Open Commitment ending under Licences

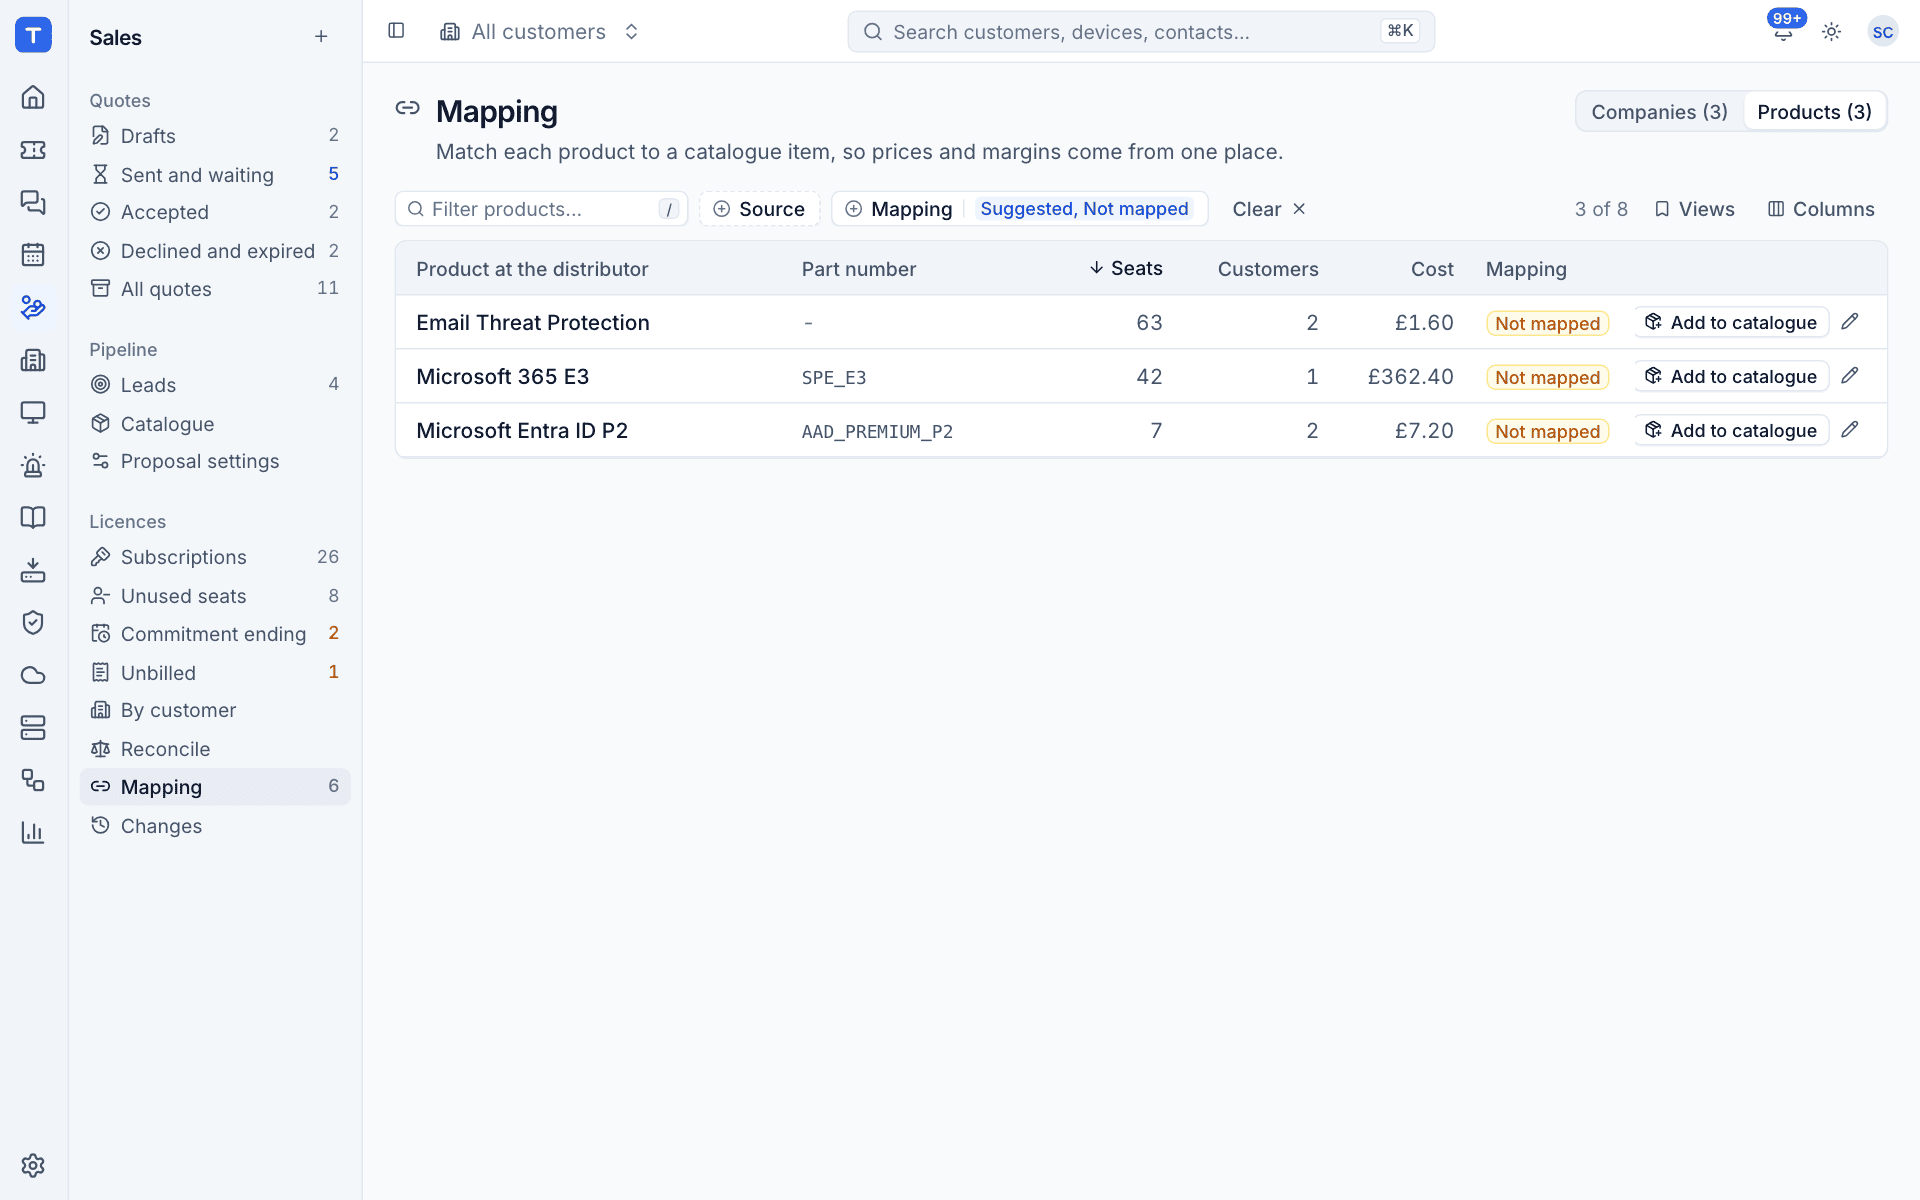(x=215, y=634)
